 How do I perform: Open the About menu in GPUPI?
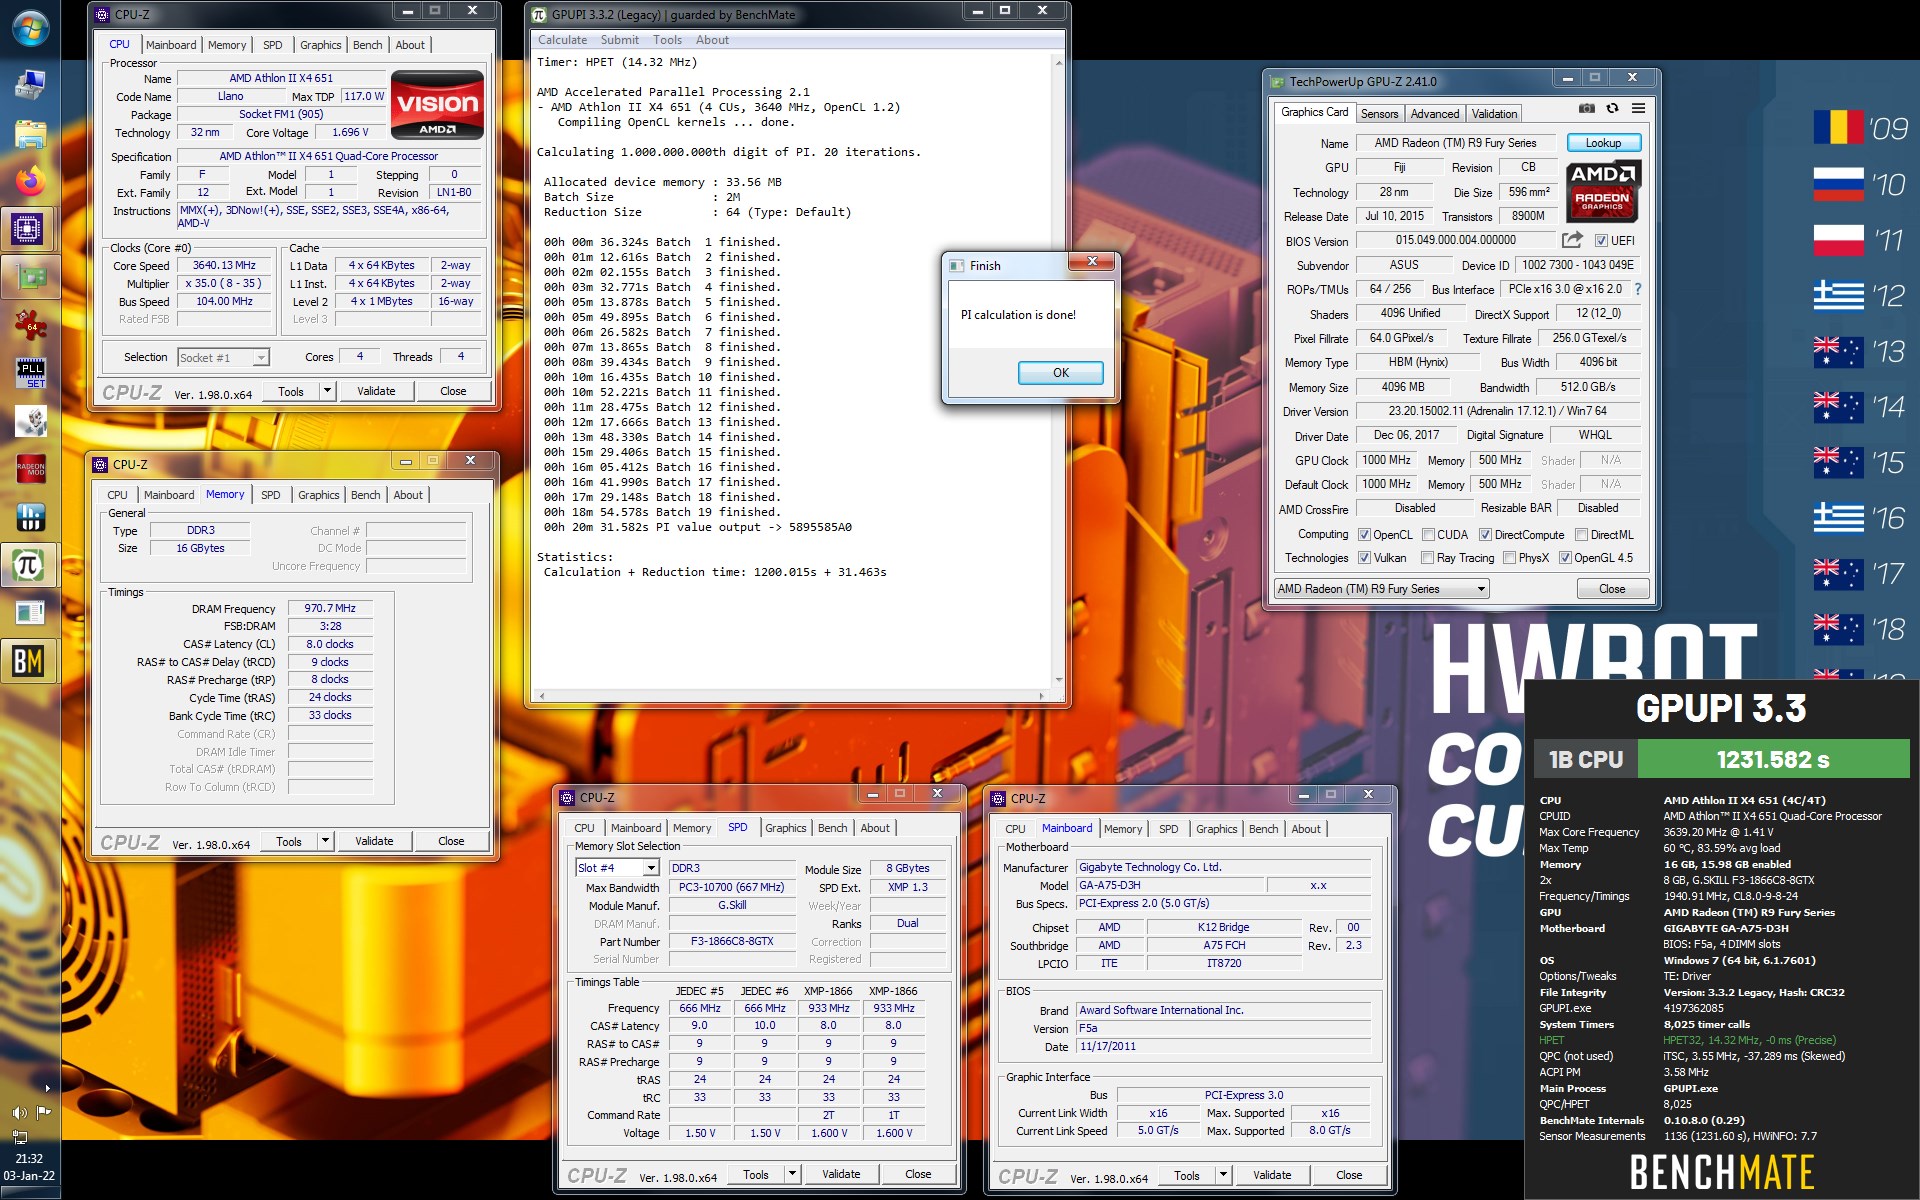click(x=712, y=40)
